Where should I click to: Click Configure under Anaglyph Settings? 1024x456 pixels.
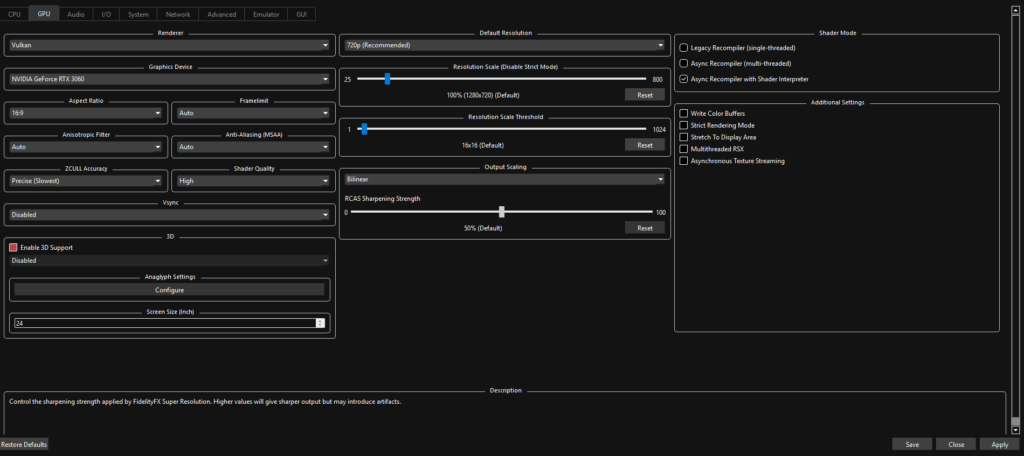click(x=169, y=290)
